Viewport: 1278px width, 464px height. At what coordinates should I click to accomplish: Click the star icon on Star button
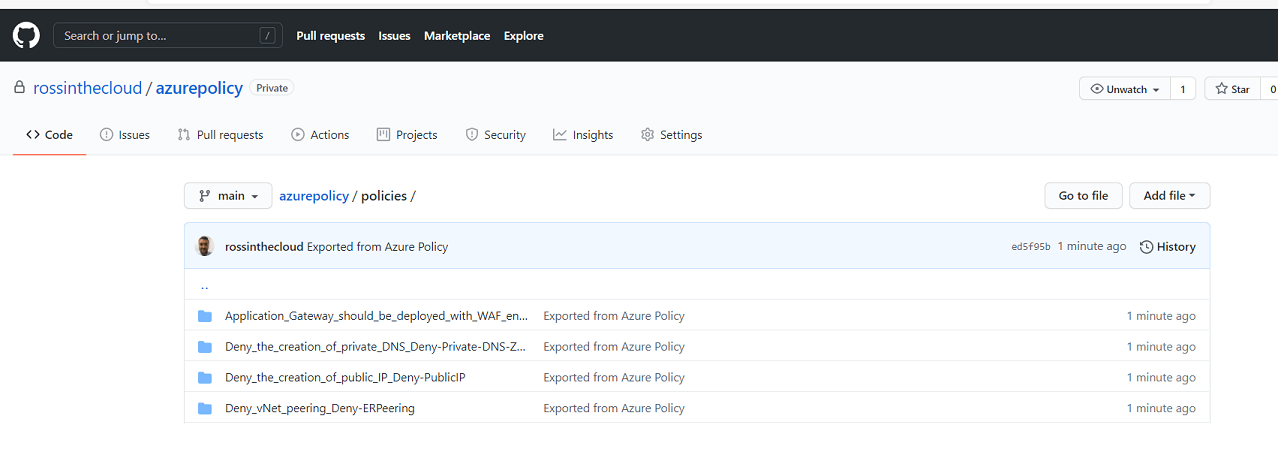click(1221, 89)
